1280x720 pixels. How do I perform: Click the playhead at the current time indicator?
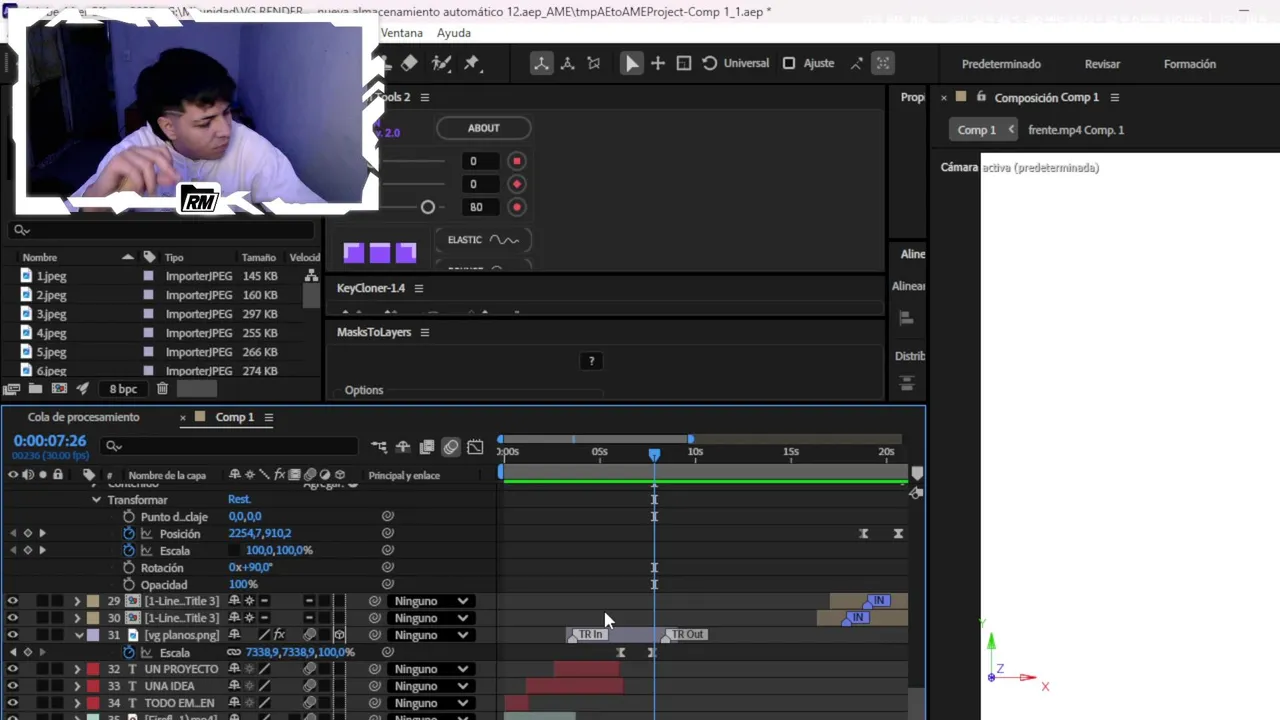[x=654, y=453]
